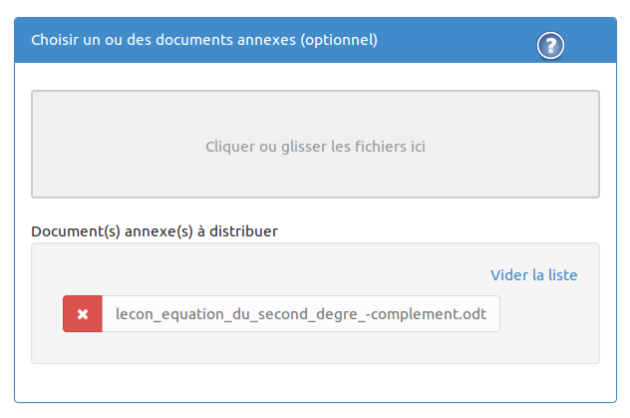Click the blue panel header bar
Screen dimensions: 630x418
pyautogui.click(x=315, y=40)
